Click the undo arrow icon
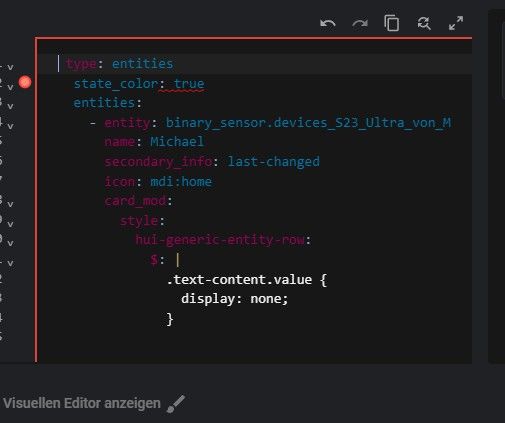 click(328, 24)
